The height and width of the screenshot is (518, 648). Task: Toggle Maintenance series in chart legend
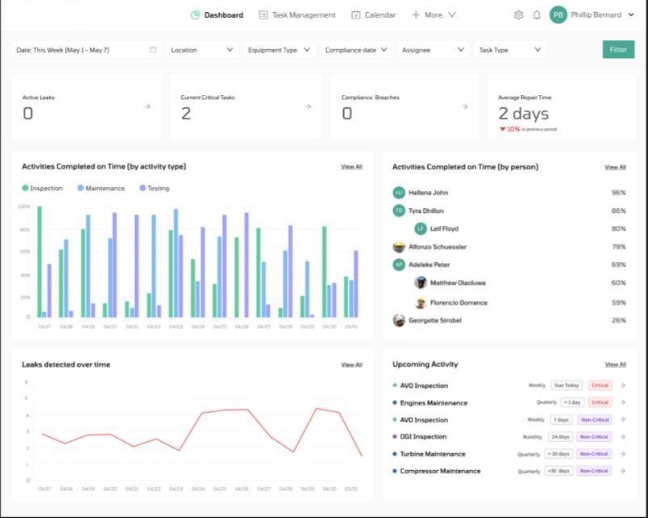pyautogui.click(x=101, y=188)
